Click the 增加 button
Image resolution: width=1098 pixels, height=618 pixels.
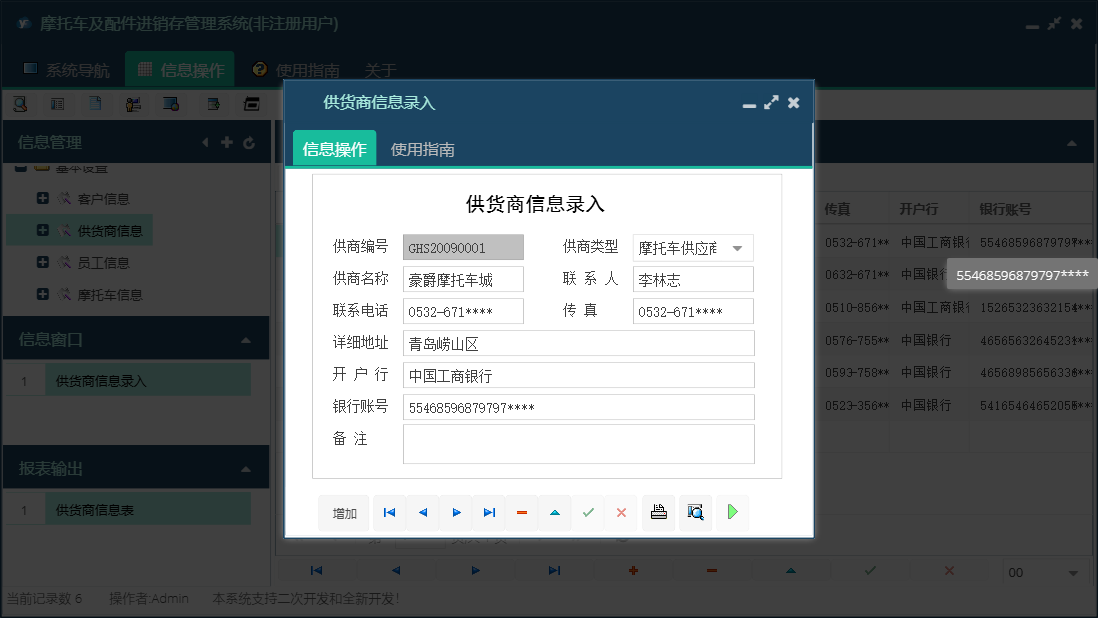(343, 512)
